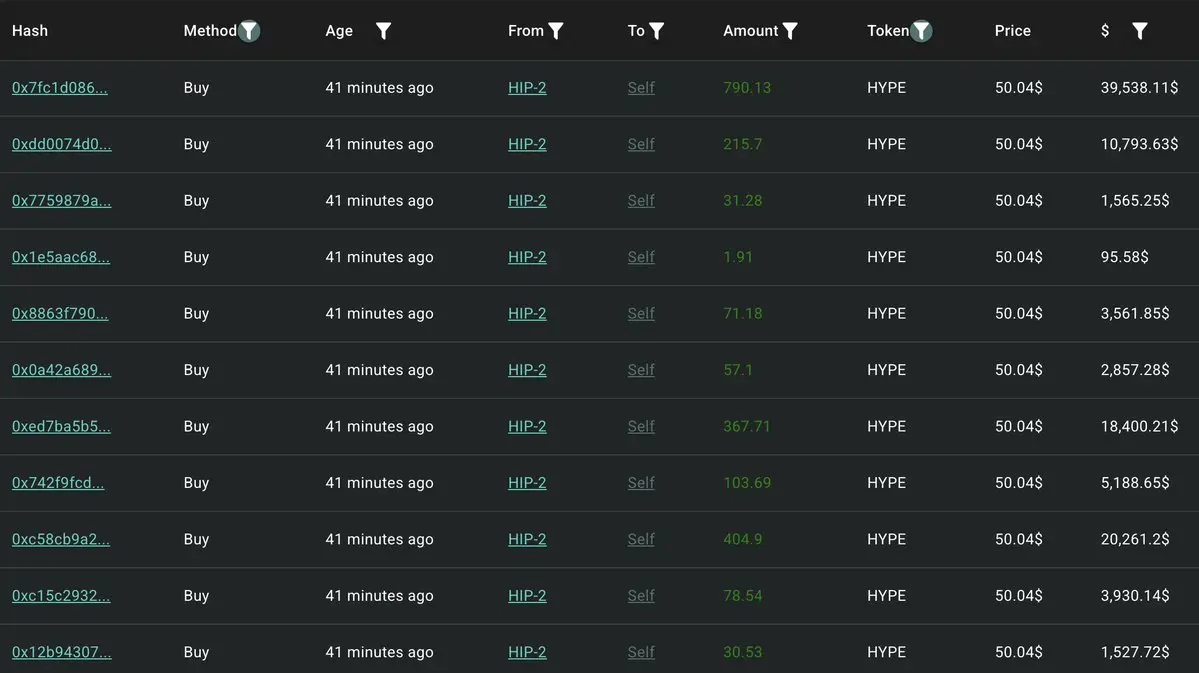Open Self recipient link in 215.7 row

pos(641,144)
